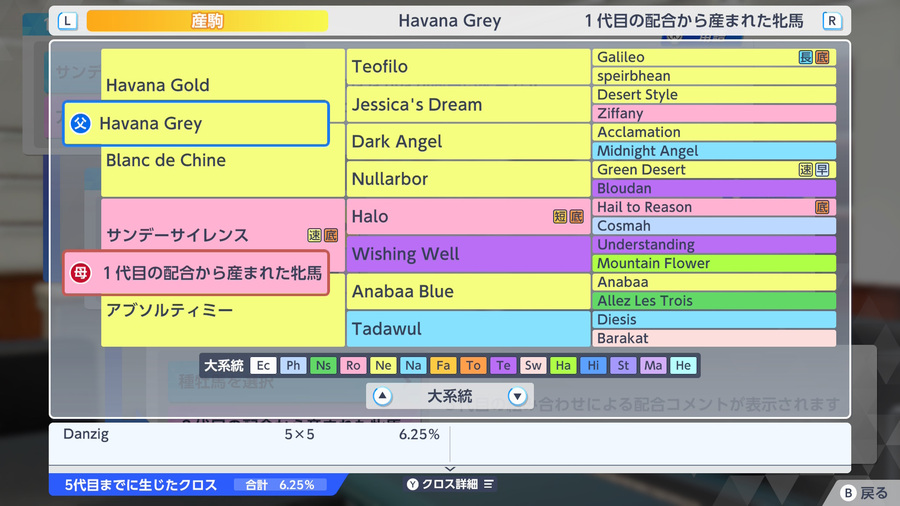Click the Anabaa Blue pedigree cell
900x506 pixels.
[x=468, y=291]
